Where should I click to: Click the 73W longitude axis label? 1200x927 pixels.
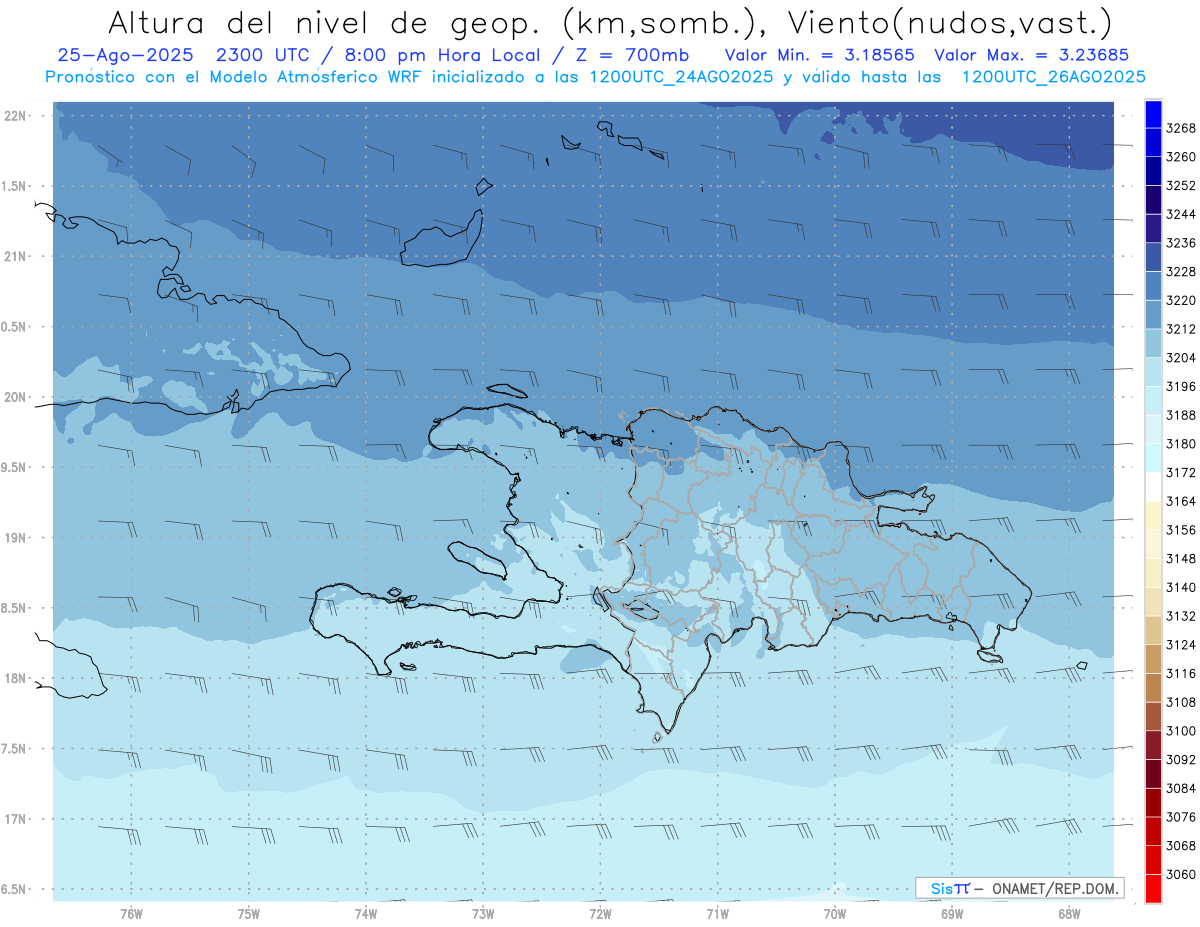[483, 913]
